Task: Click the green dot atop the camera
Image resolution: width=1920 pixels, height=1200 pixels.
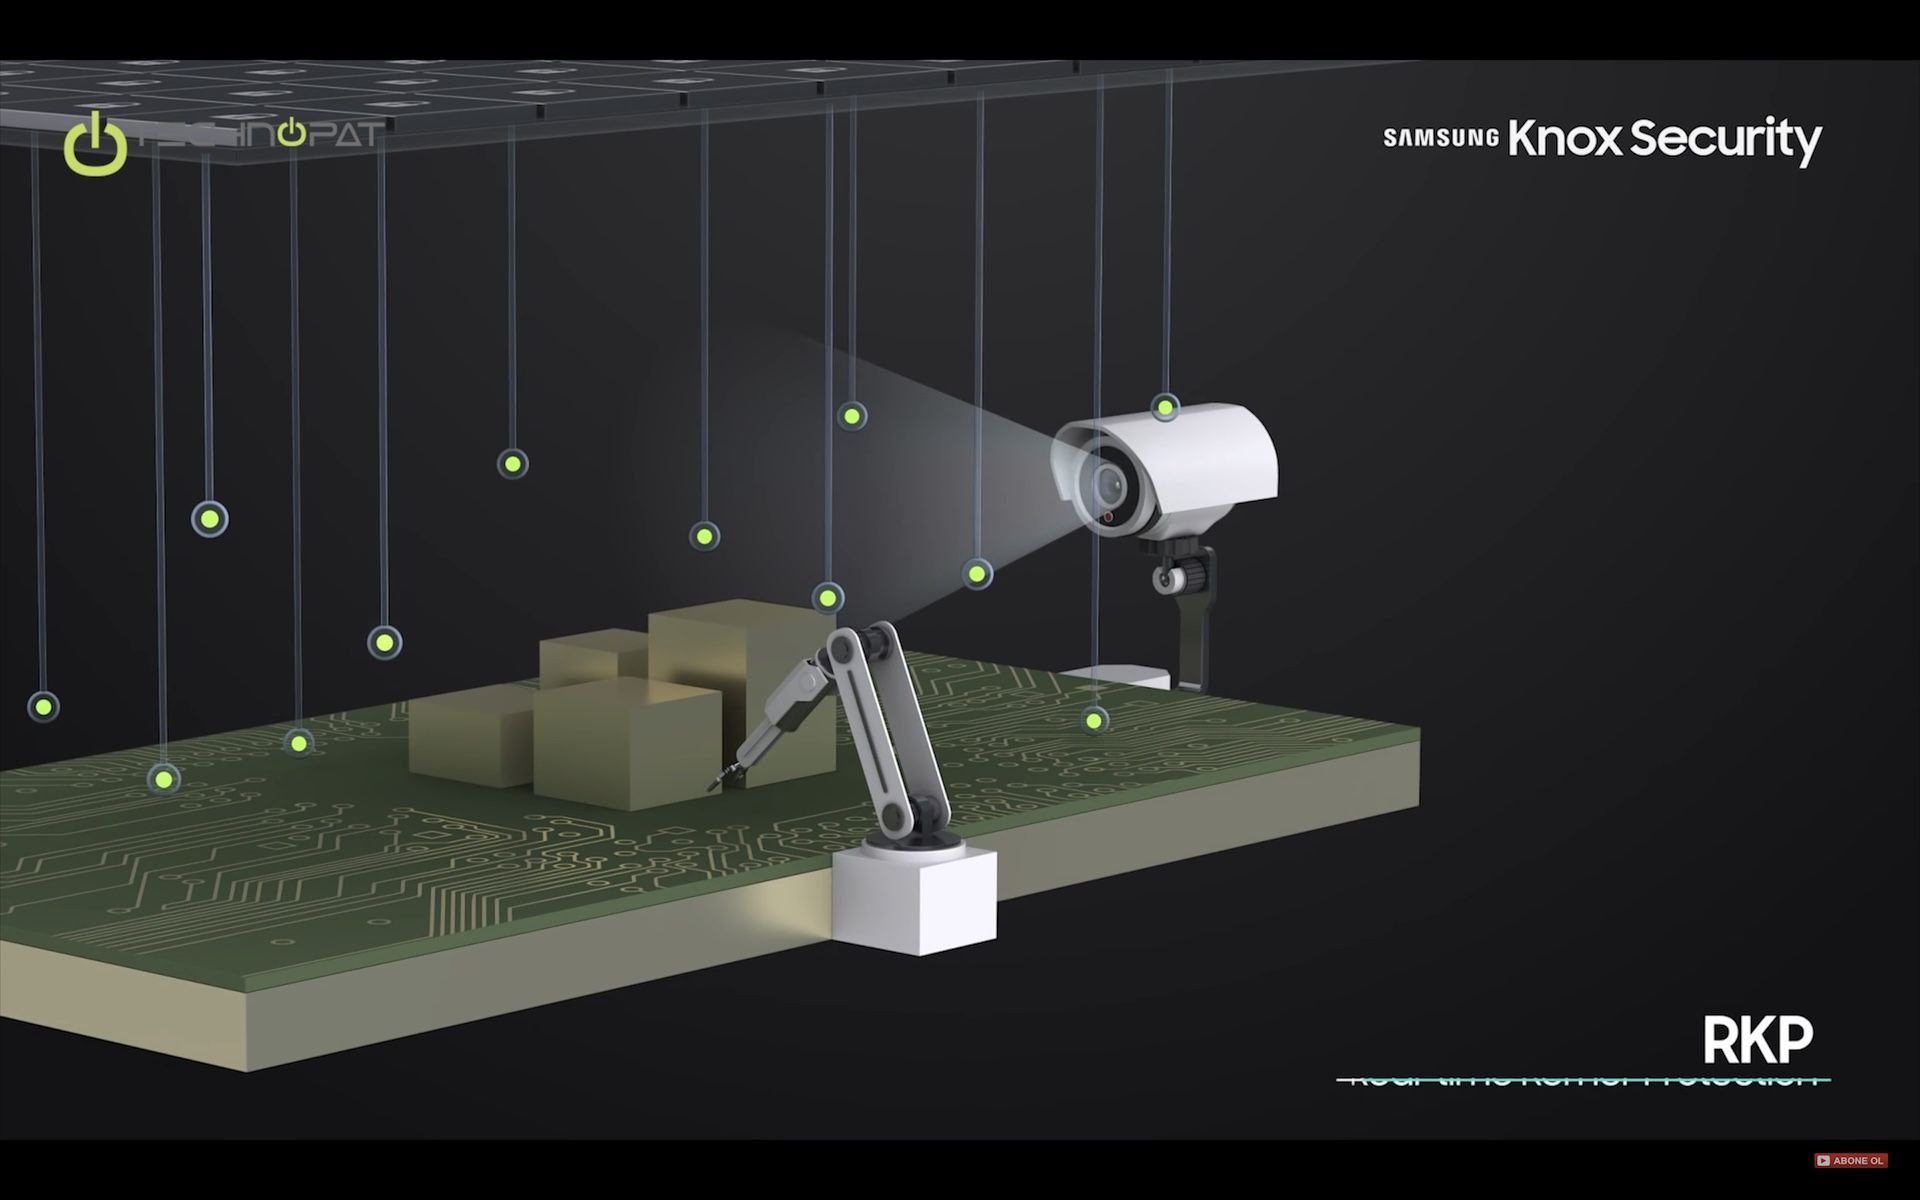Action: pos(1165,407)
